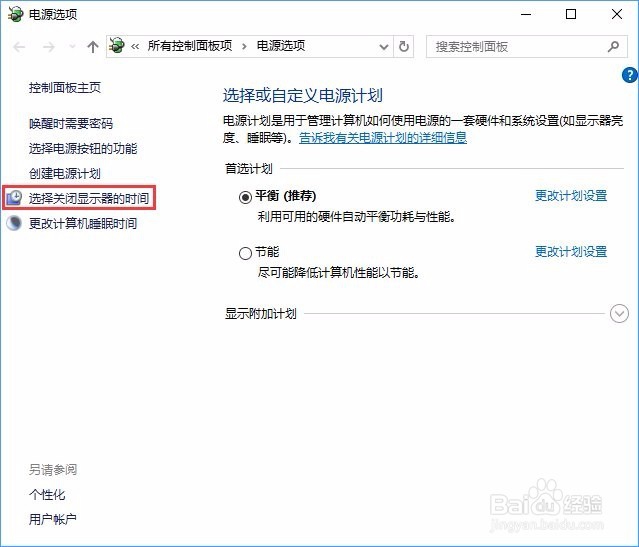This screenshot has height=547, width=639.
Task: Click 电源选项 in the breadcrumb
Action: pos(280,46)
